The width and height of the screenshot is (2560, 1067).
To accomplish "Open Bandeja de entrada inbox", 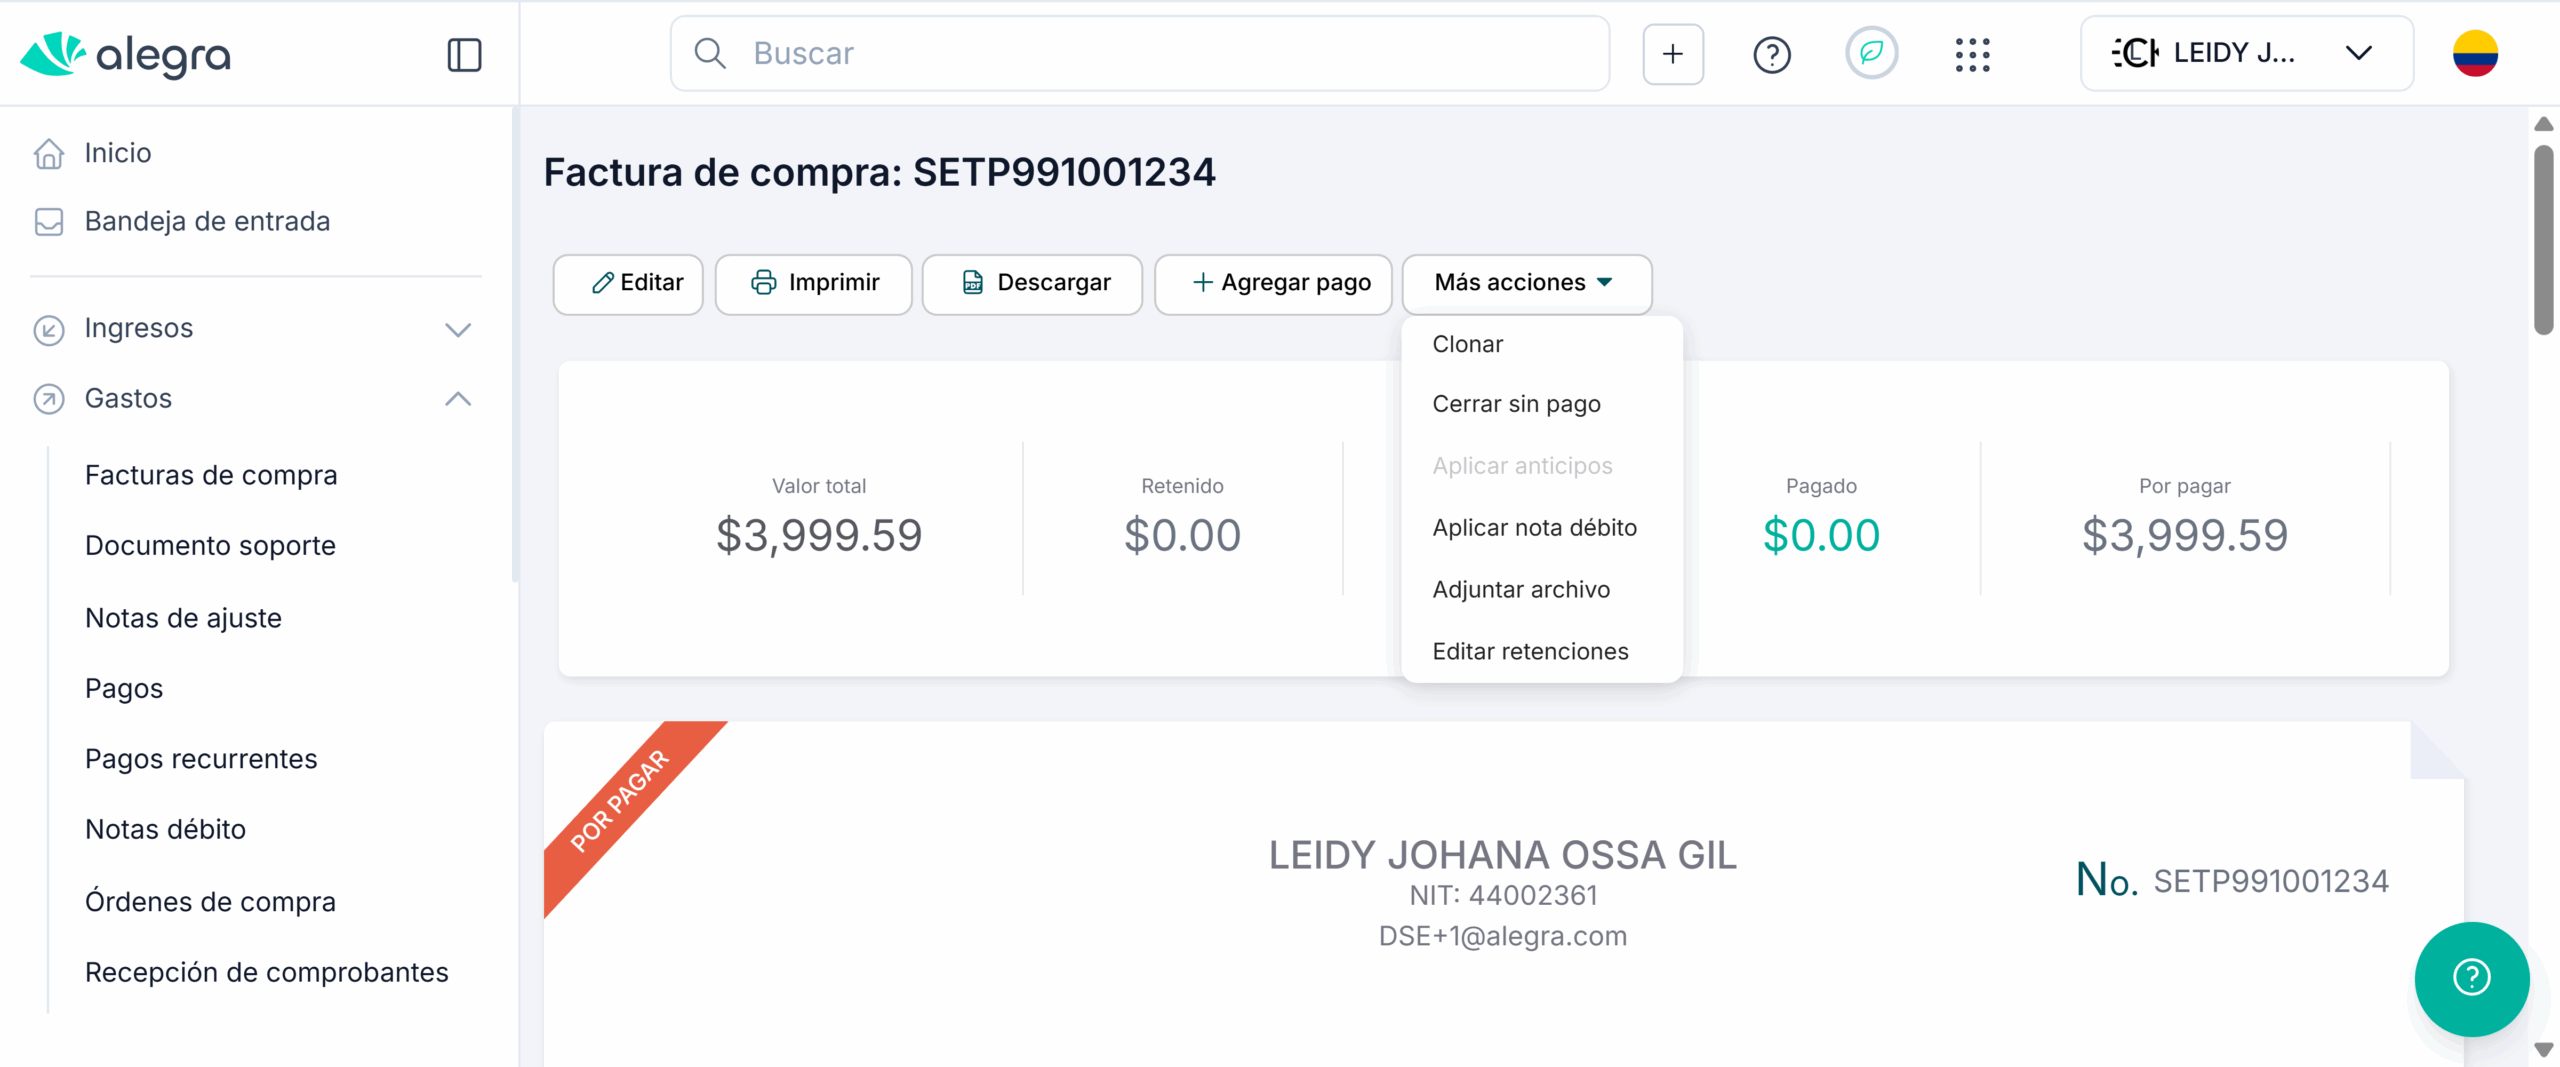I will 207,221.
